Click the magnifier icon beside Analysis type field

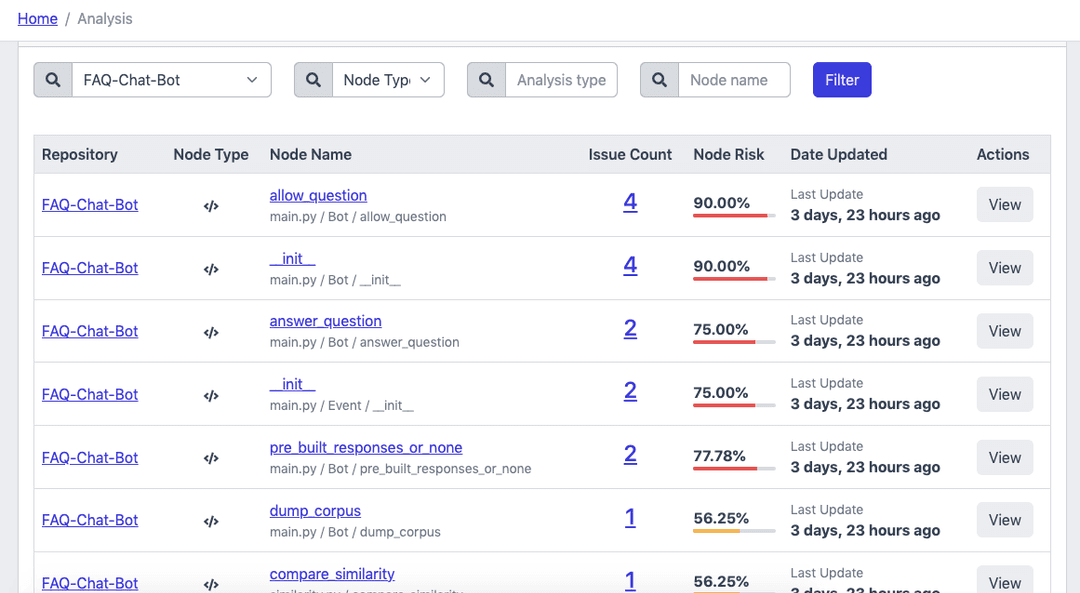(x=486, y=80)
